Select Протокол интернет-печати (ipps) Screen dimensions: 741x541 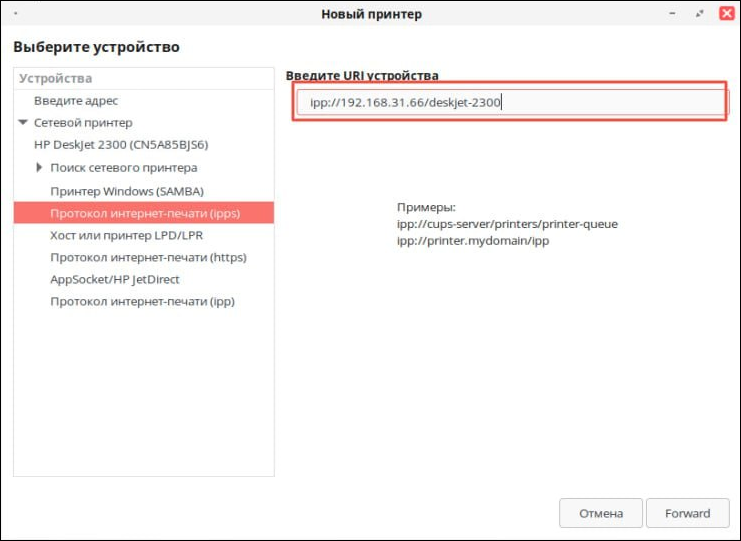(146, 212)
